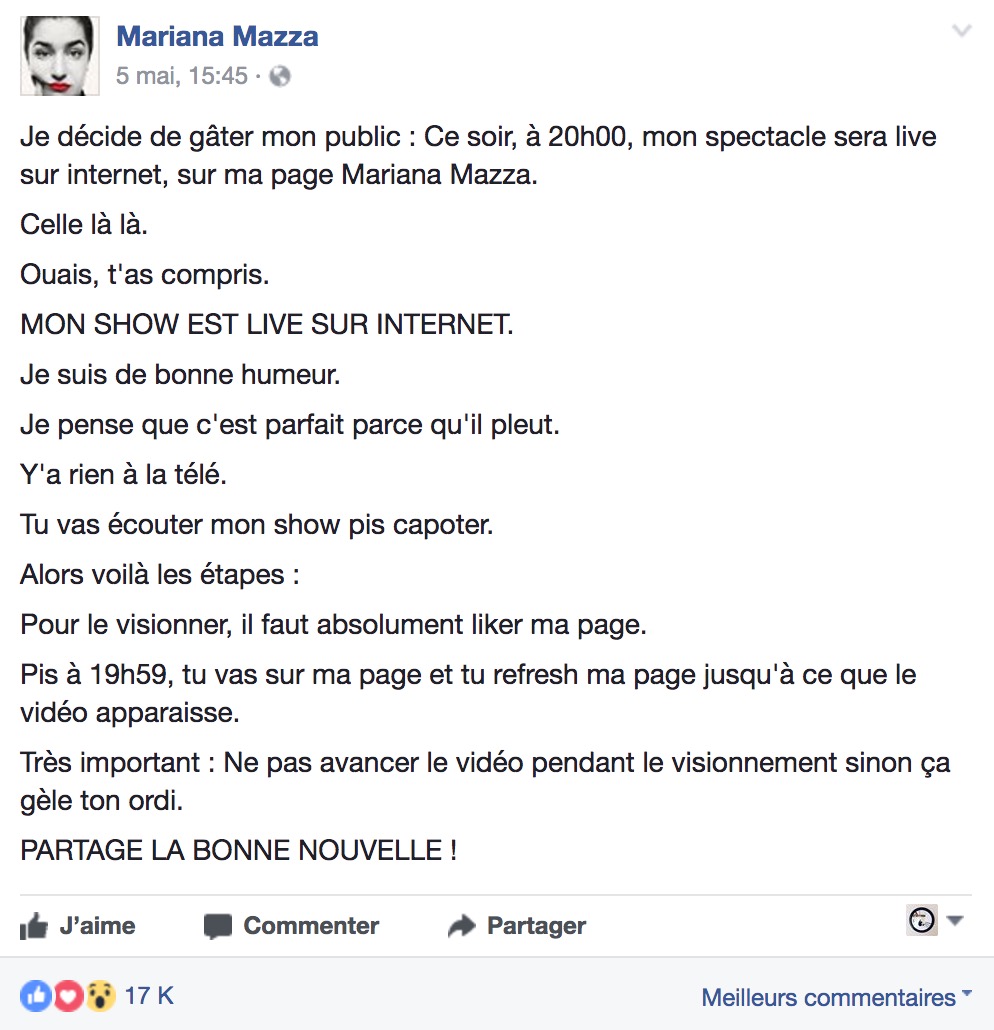
Task: Click the Partager arrow icon
Action: tap(462, 926)
